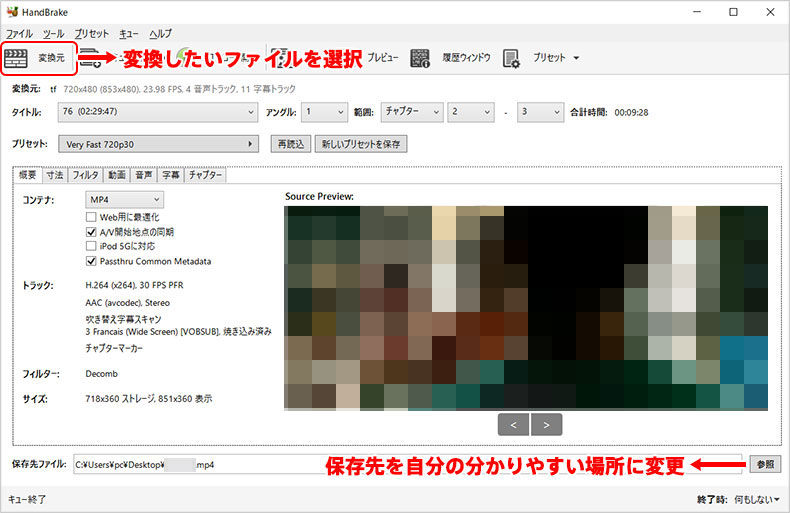Click the 変換元 source clapperboard icon
Viewport: 790px width, 513px height.
click(18, 57)
